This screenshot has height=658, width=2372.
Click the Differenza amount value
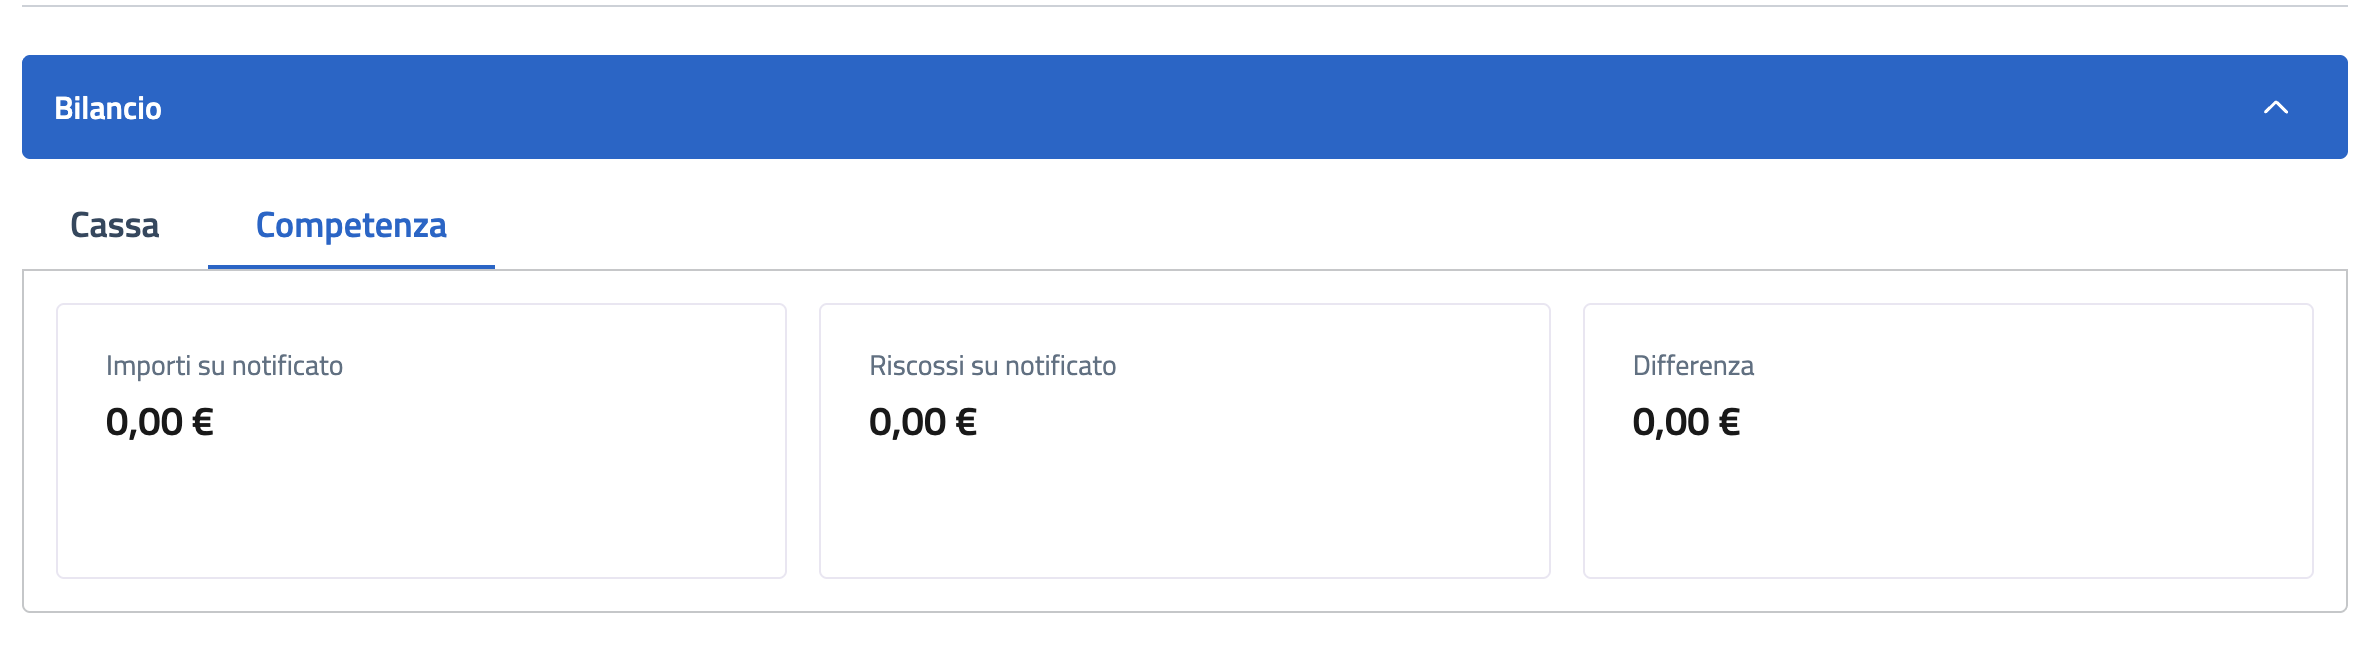1686,422
